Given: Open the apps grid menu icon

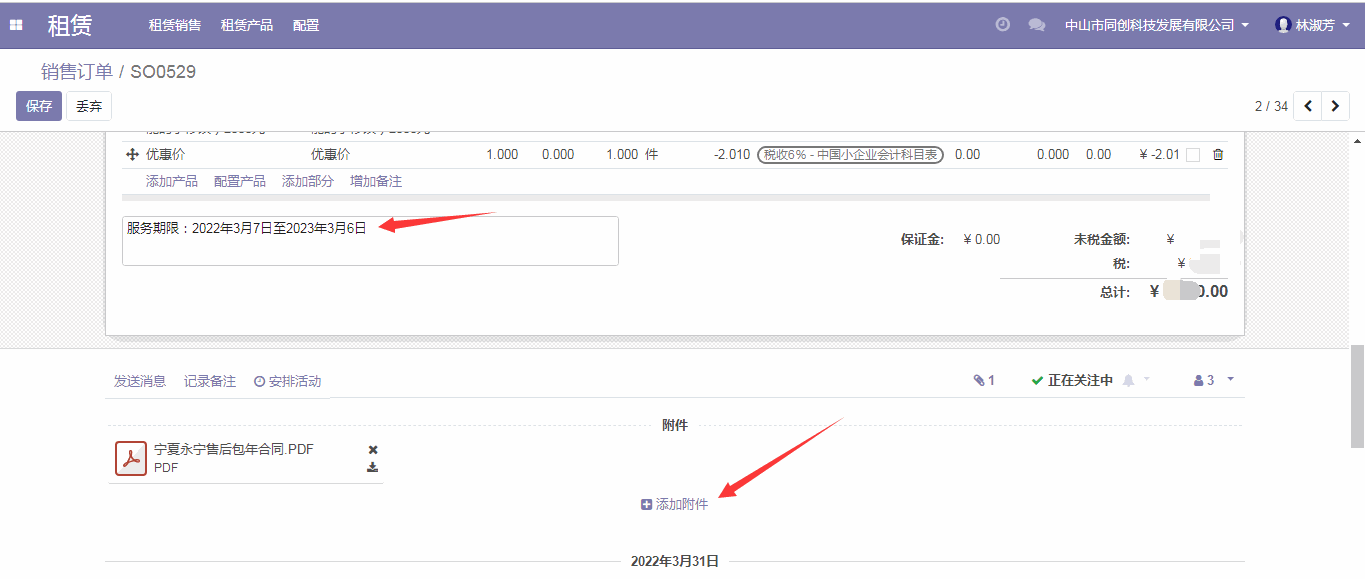Looking at the screenshot, I should click(x=16, y=25).
